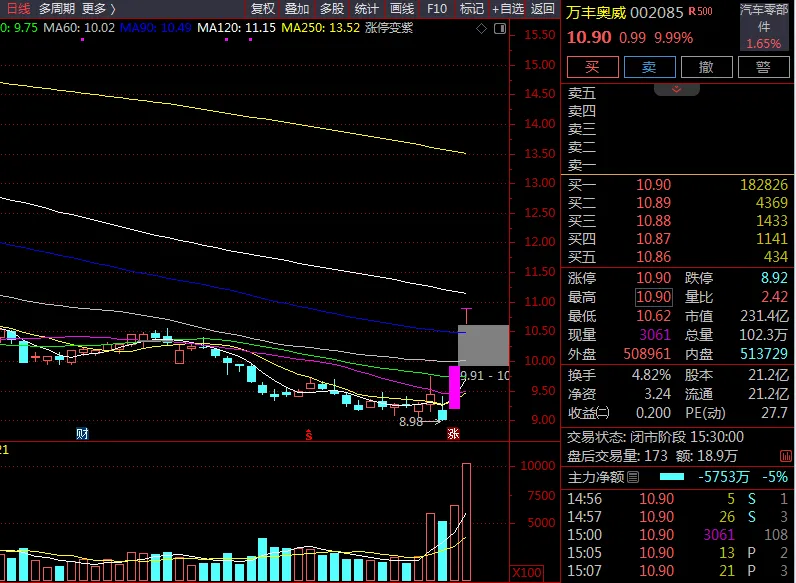Viewport: 796px width, 583px height.
Task: Open the 统计 statistics tool
Action: [367, 9]
